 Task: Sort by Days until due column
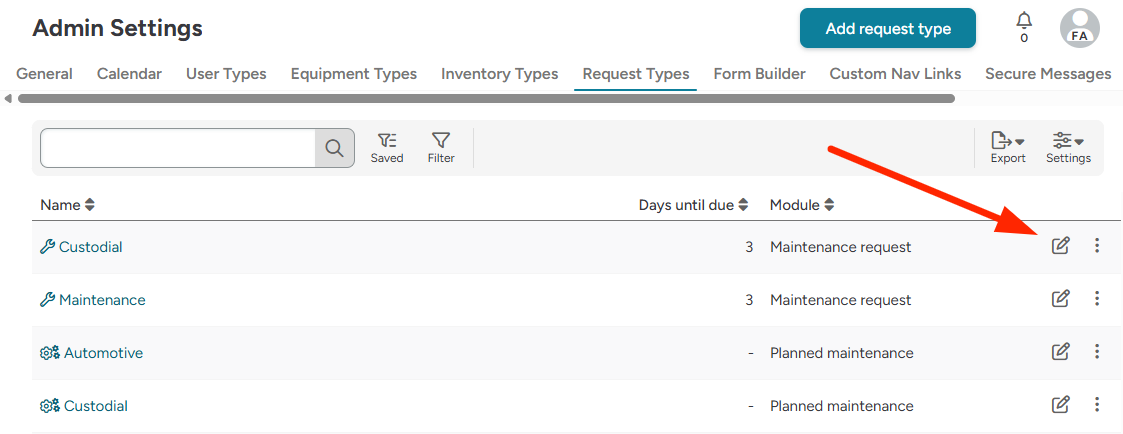[x=693, y=205]
